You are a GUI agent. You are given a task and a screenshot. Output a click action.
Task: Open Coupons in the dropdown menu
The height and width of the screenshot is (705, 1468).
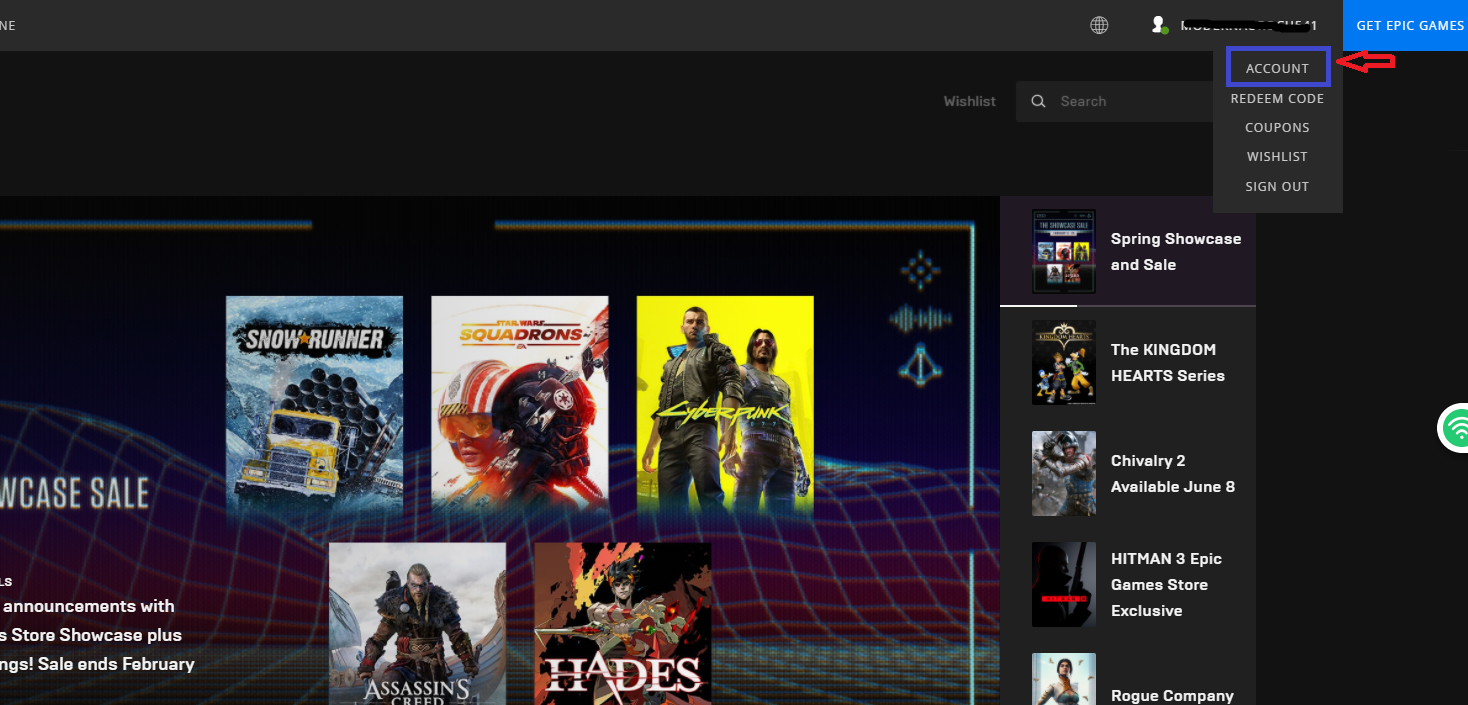1277,128
